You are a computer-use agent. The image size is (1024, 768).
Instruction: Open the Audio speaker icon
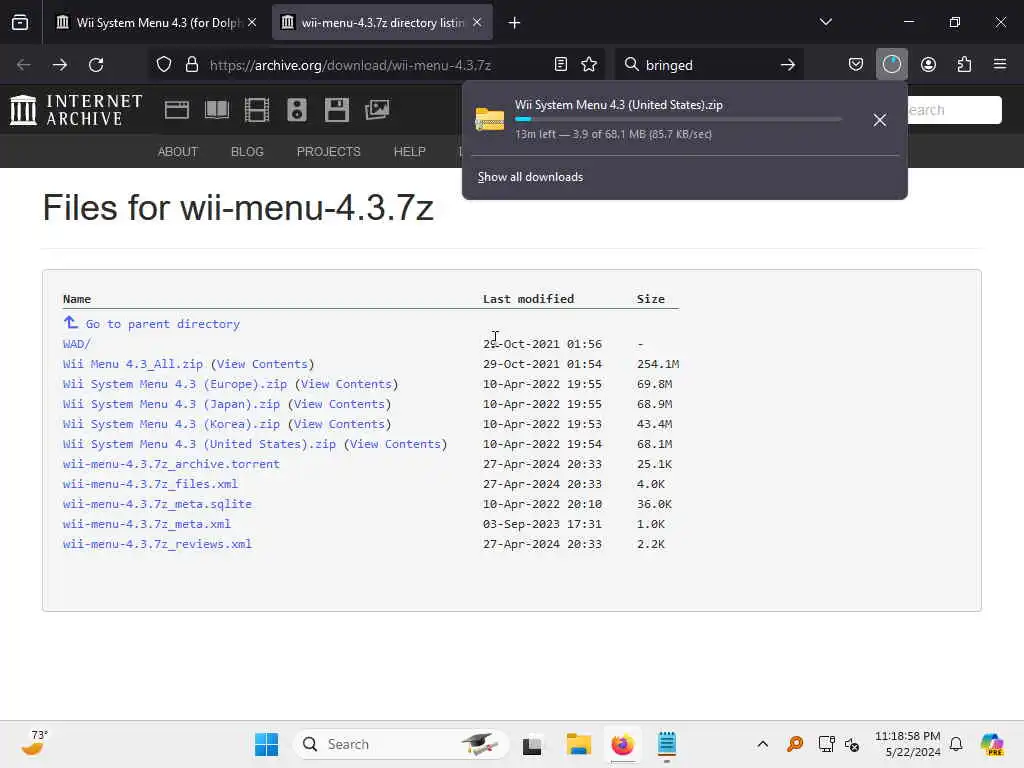296,110
